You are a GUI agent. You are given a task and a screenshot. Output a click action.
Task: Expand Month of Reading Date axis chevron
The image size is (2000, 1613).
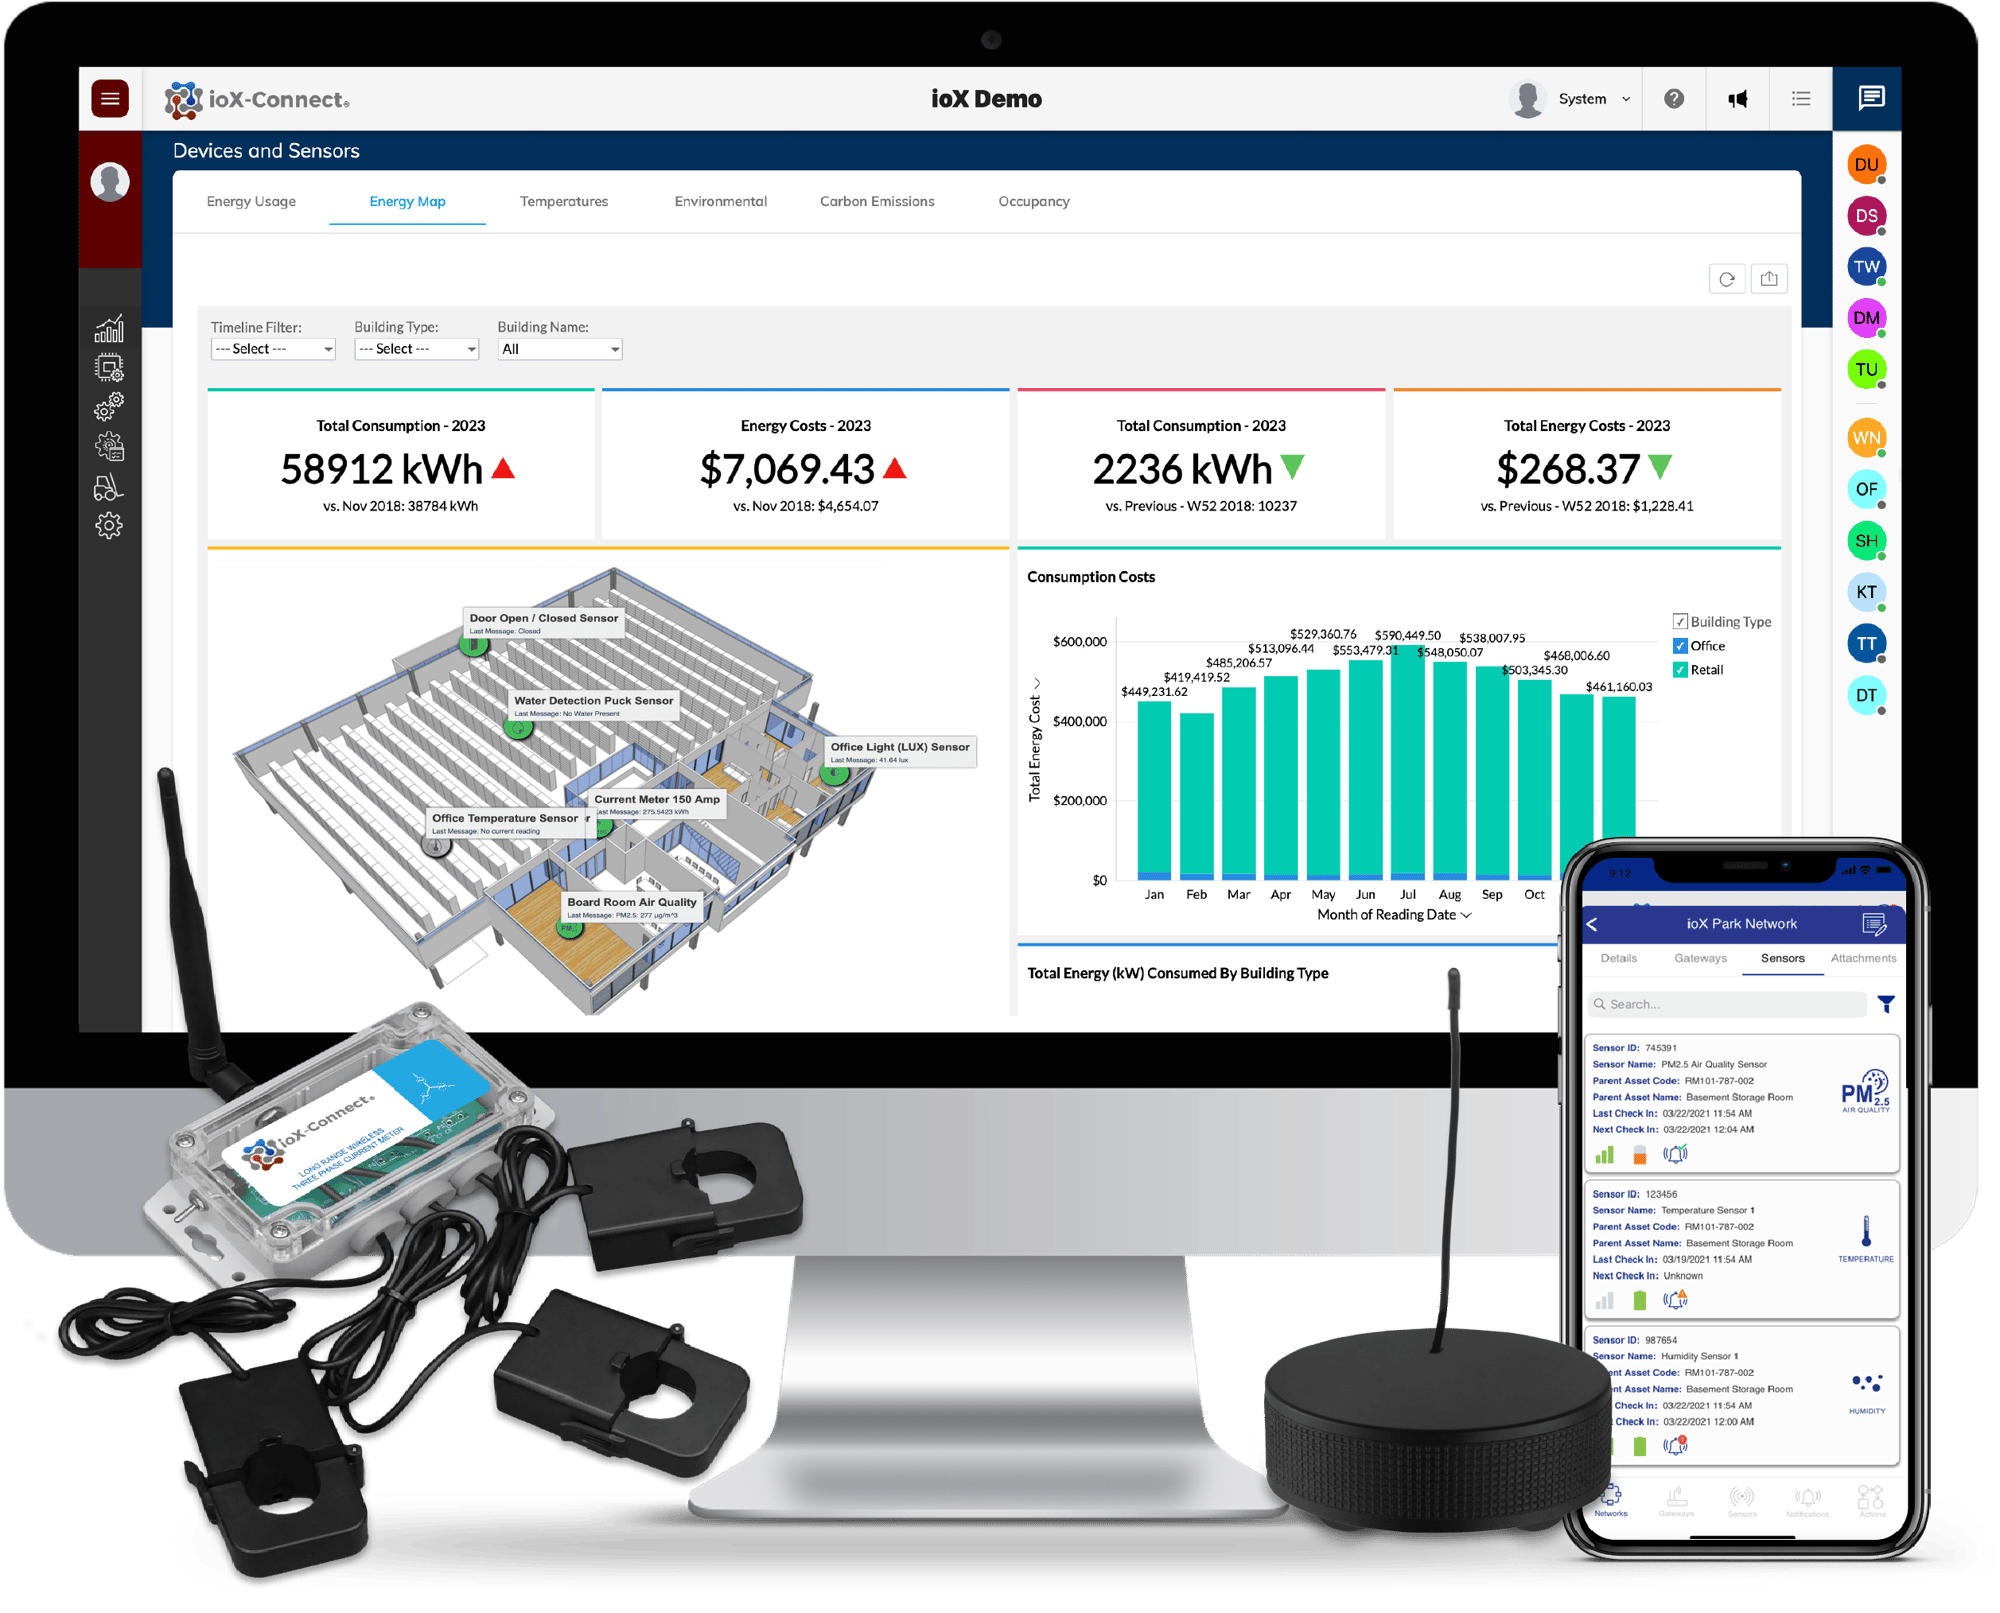[x=1466, y=915]
